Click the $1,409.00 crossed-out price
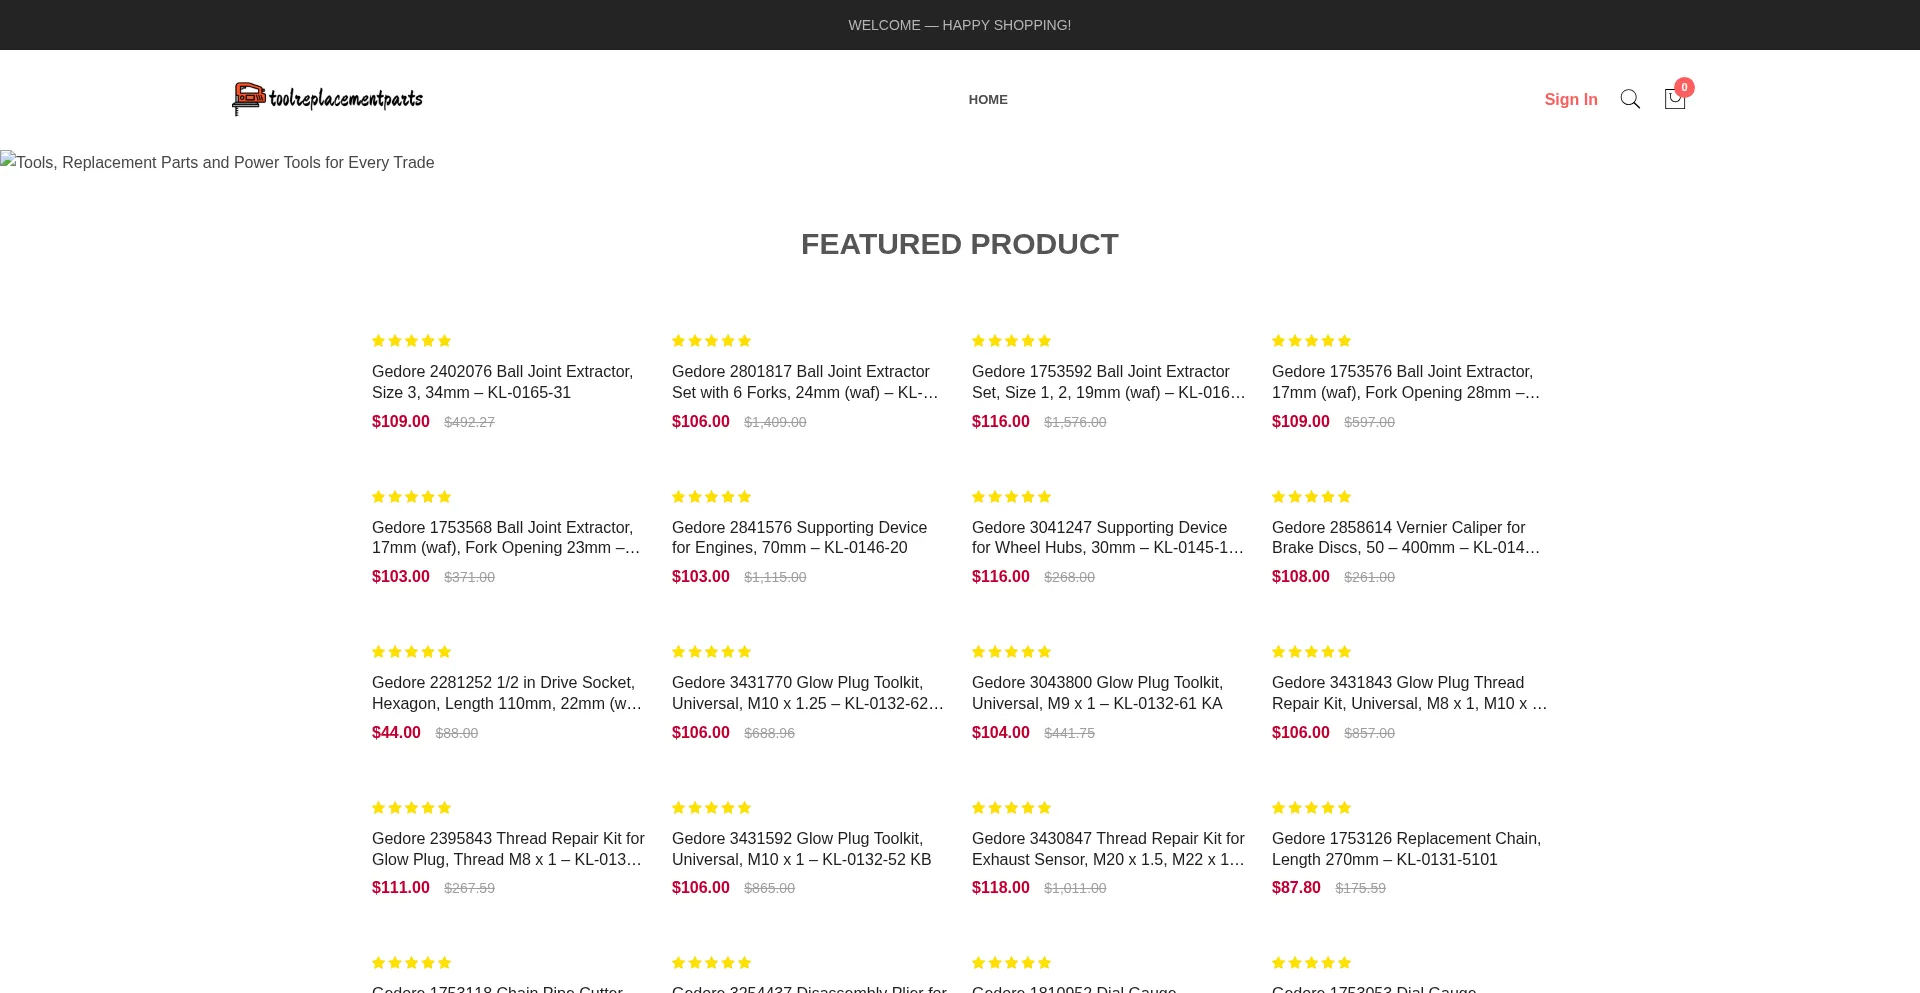Image resolution: width=1920 pixels, height=993 pixels. tap(775, 422)
